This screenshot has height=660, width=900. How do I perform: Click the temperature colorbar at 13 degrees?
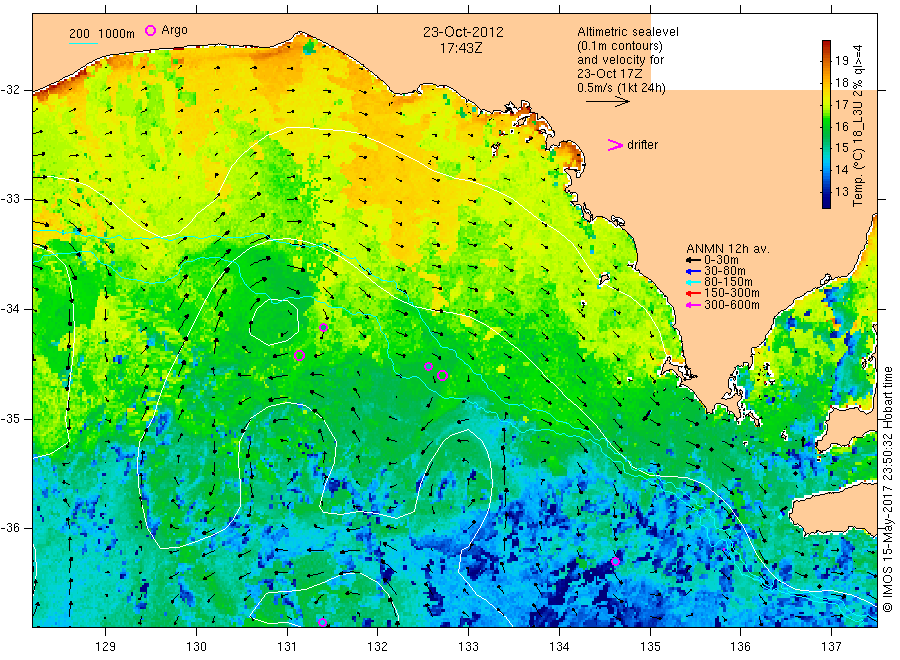point(827,192)
